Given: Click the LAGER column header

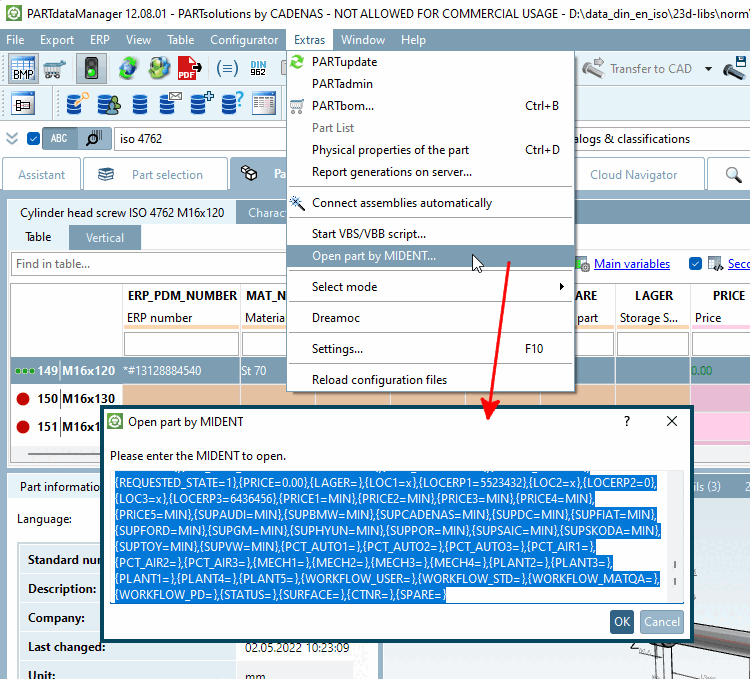Looking at the screenshot, I should click(653, 296).
